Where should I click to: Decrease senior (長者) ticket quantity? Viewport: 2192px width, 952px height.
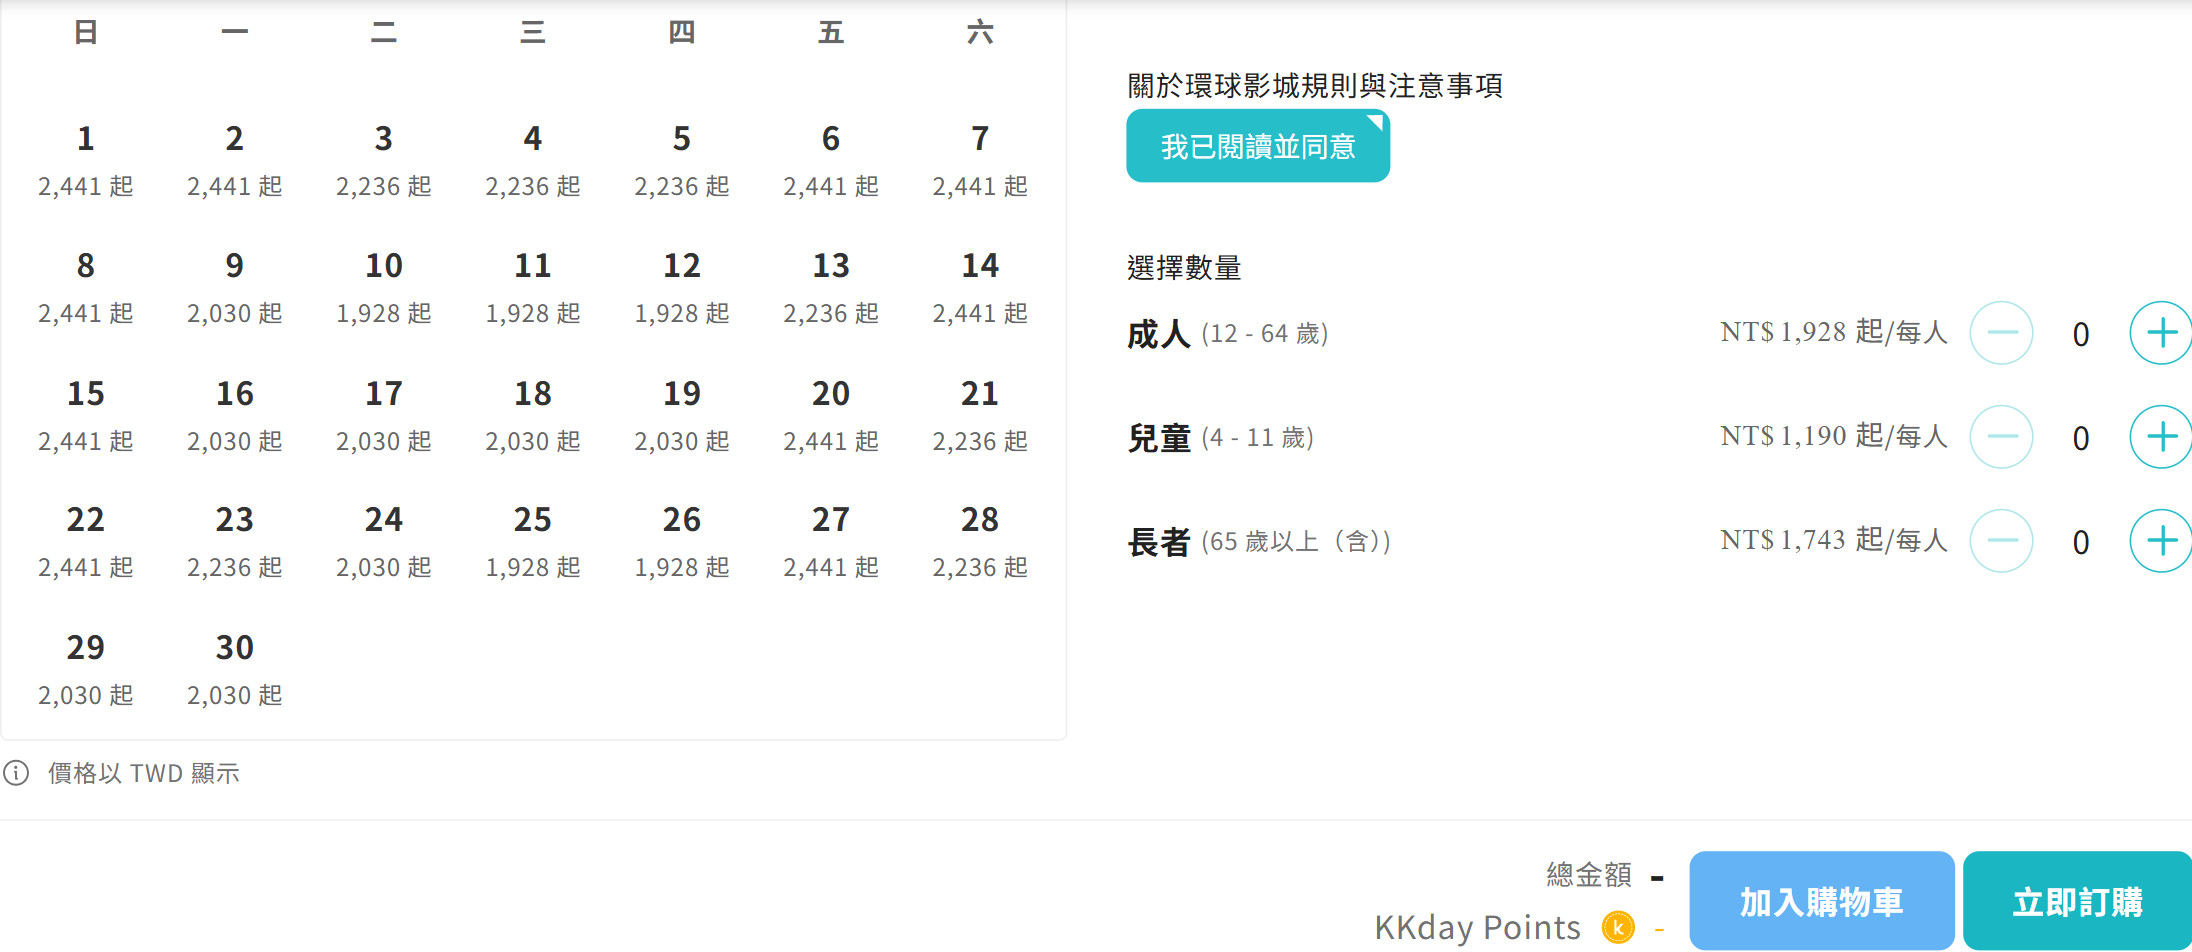[x=2001, y=541]
